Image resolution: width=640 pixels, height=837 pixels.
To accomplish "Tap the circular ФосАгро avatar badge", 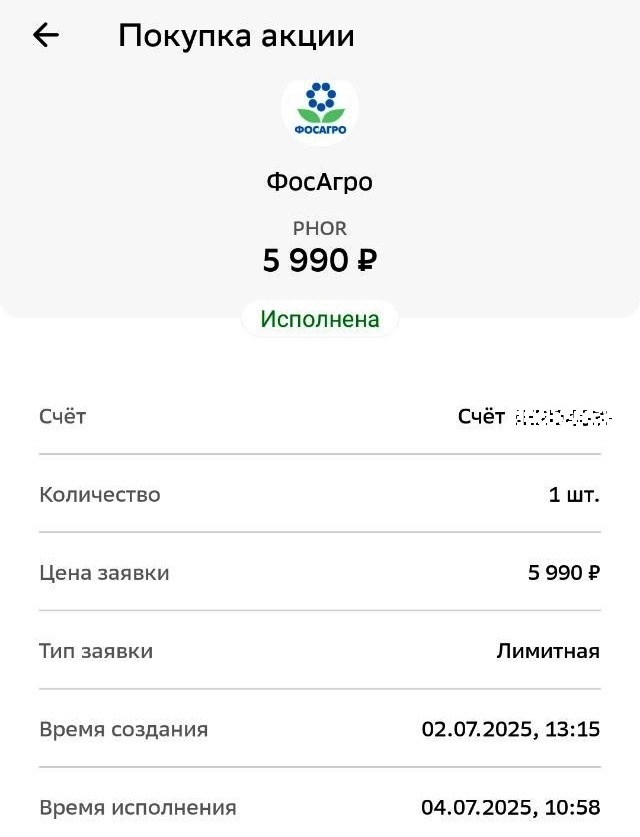I will point(320,110).
